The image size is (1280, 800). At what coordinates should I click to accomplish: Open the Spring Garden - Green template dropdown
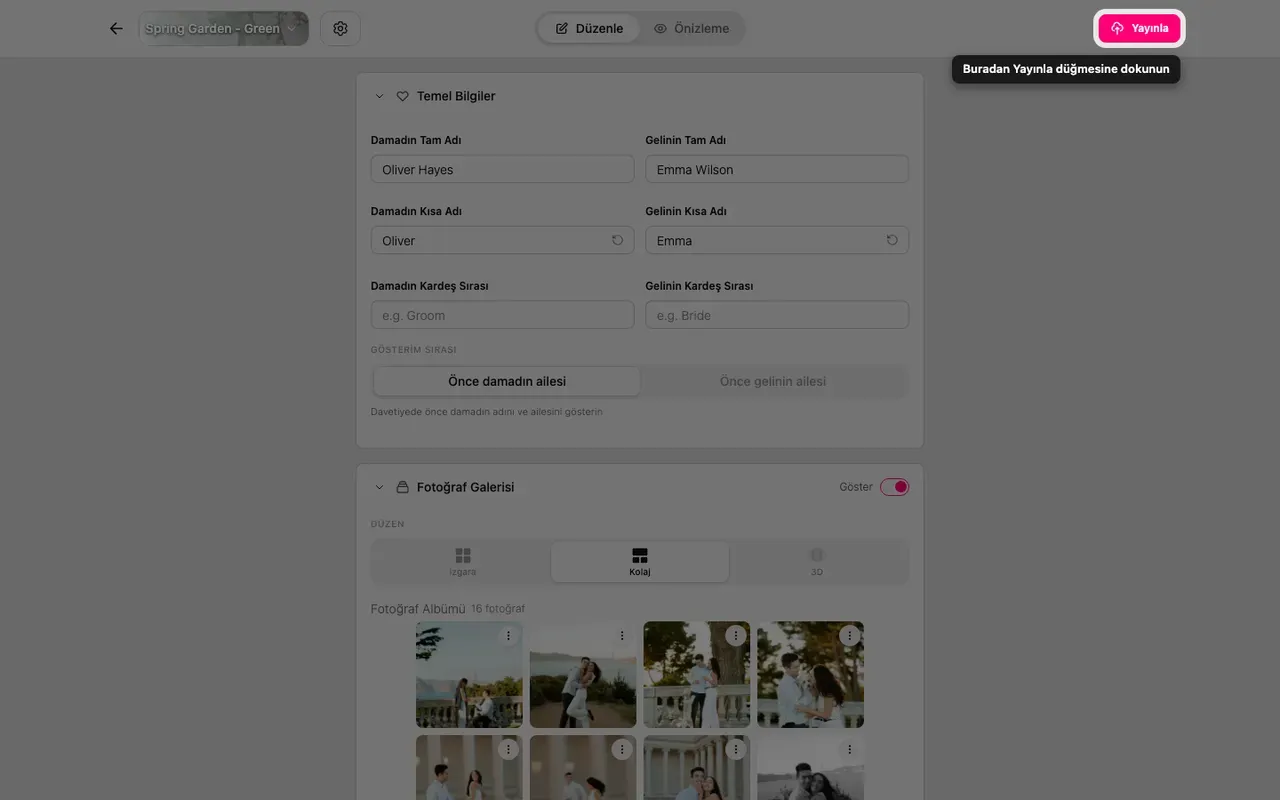pyautogui.click(x=223, y=28)
